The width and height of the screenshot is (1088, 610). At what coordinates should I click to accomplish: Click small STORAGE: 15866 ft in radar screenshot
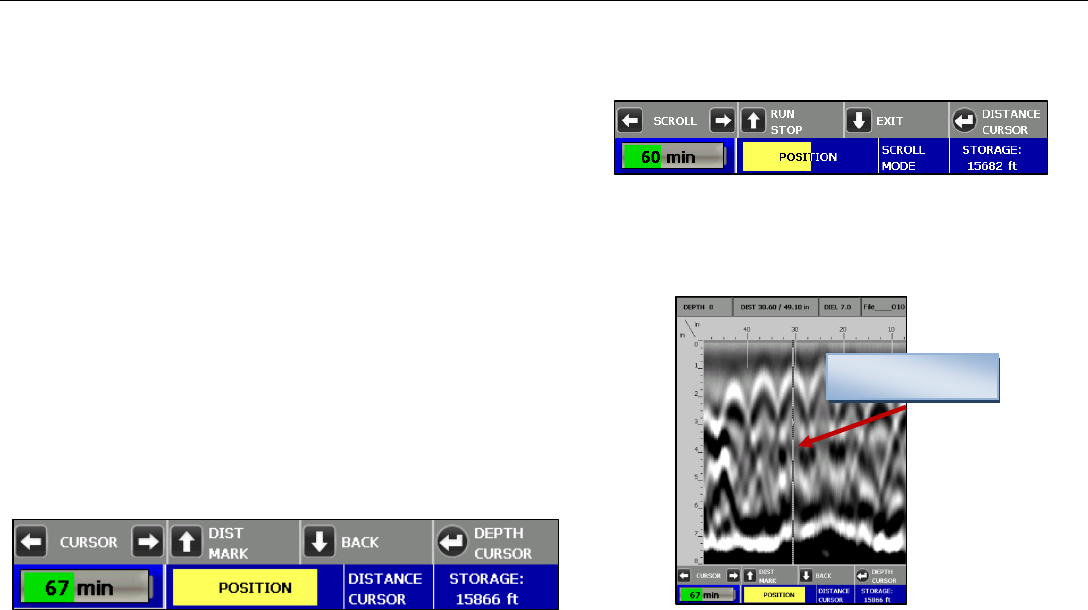(877, 595)
